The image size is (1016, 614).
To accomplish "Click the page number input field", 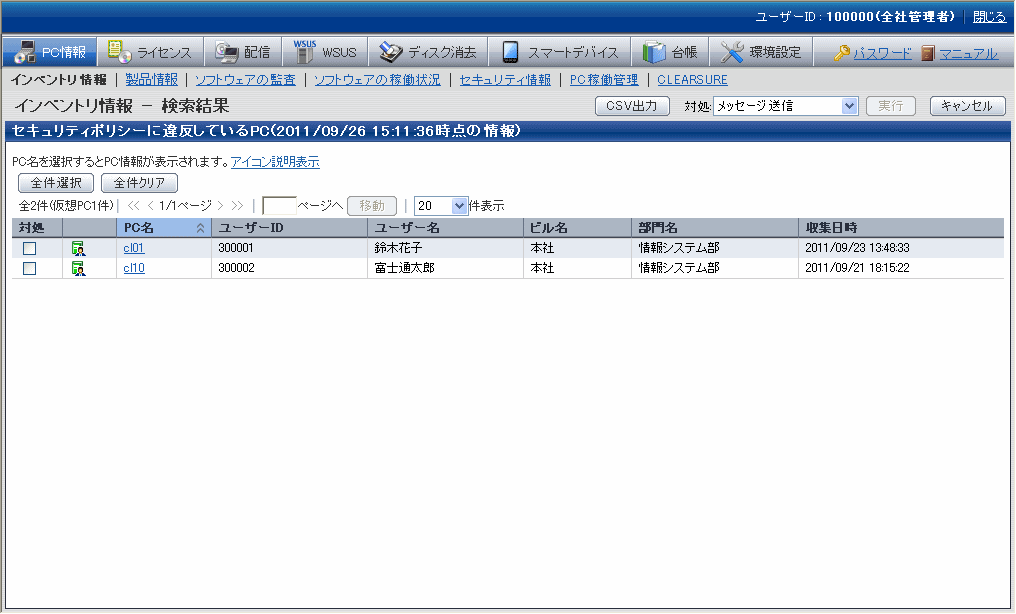I will point(279,205).
